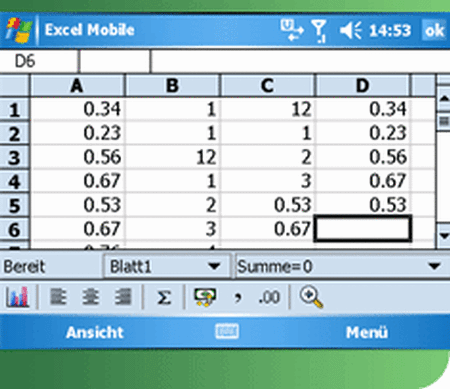Tap the 14:53 clock
This screenshot has width=450, height=389.
[x=390, y=31]
